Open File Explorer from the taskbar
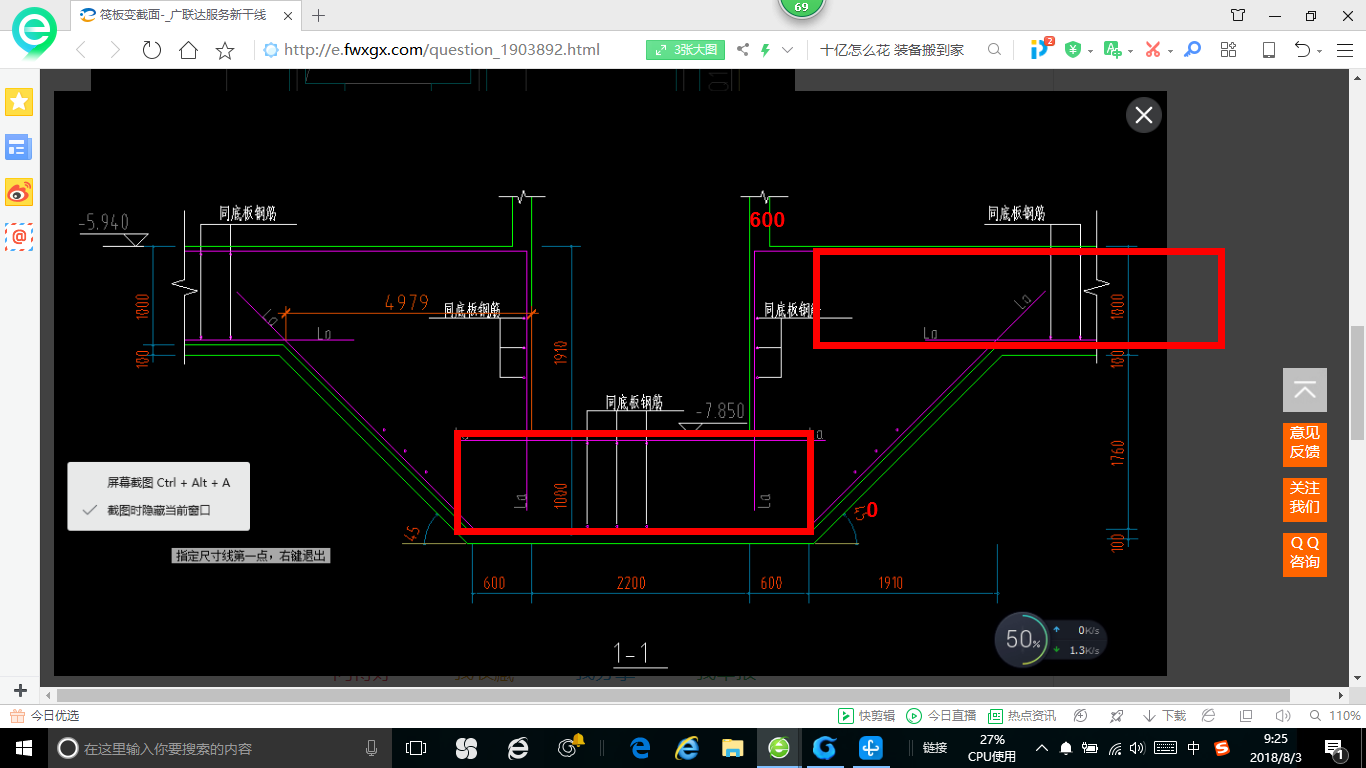1366x768 pixels. coord(733,748)
